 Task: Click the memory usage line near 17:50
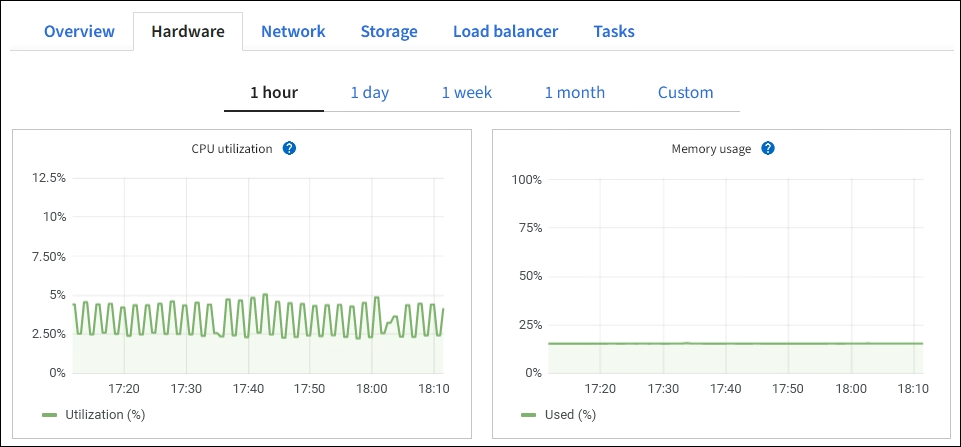point(787,343)
